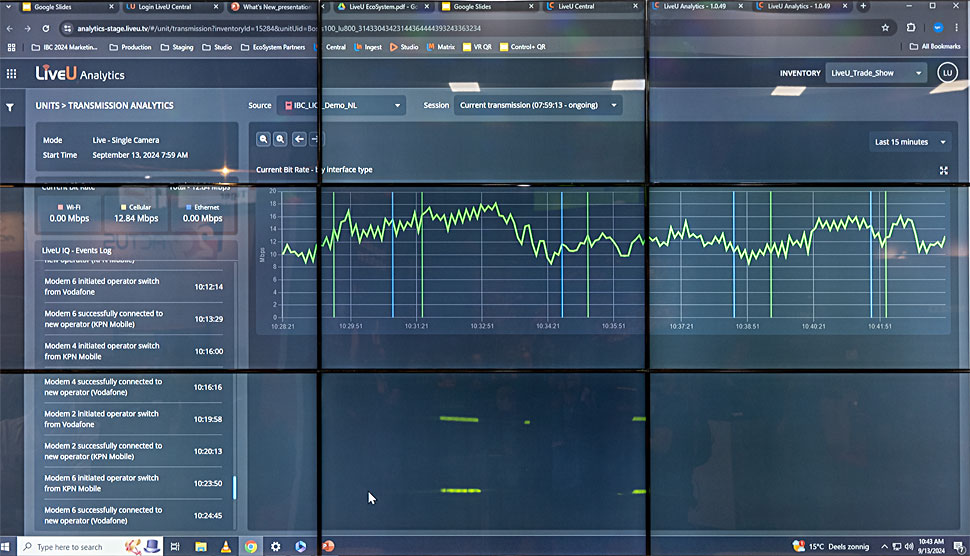Expand the tab search chevron in Chrome
The height and width of the screenshot is (556, 970).
[8, 7]
